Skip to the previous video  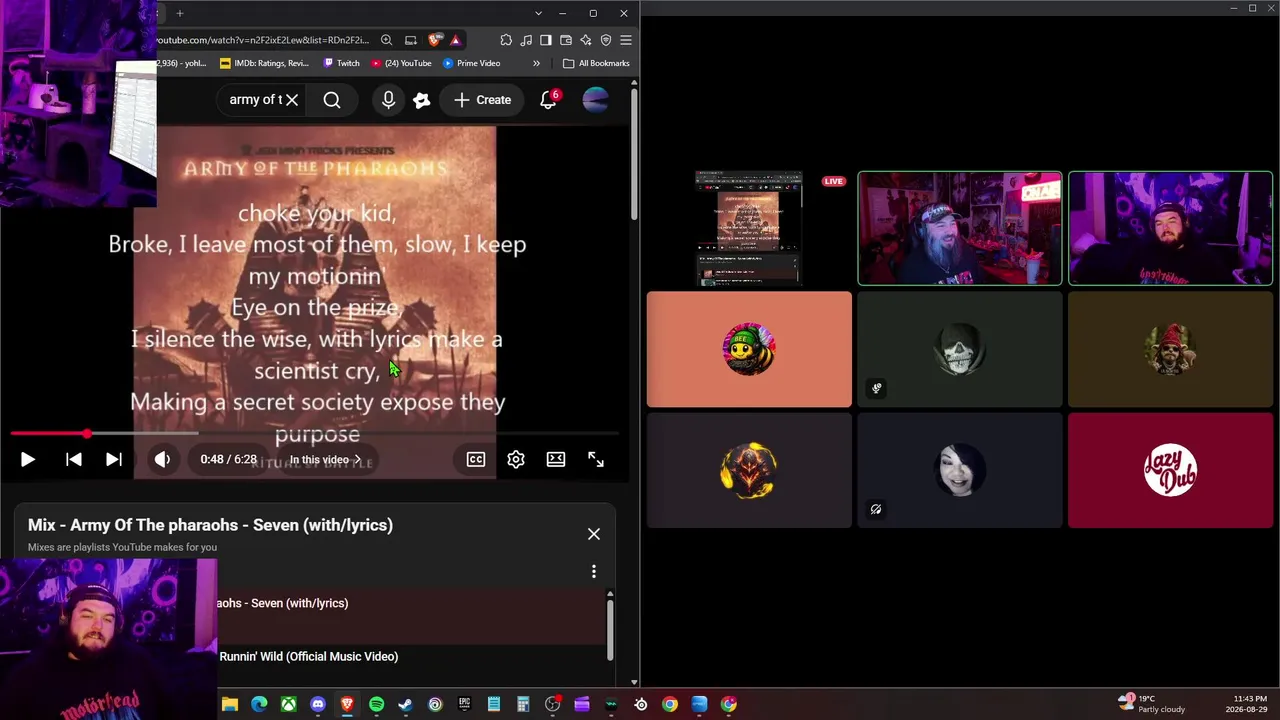tap(74, 459)
